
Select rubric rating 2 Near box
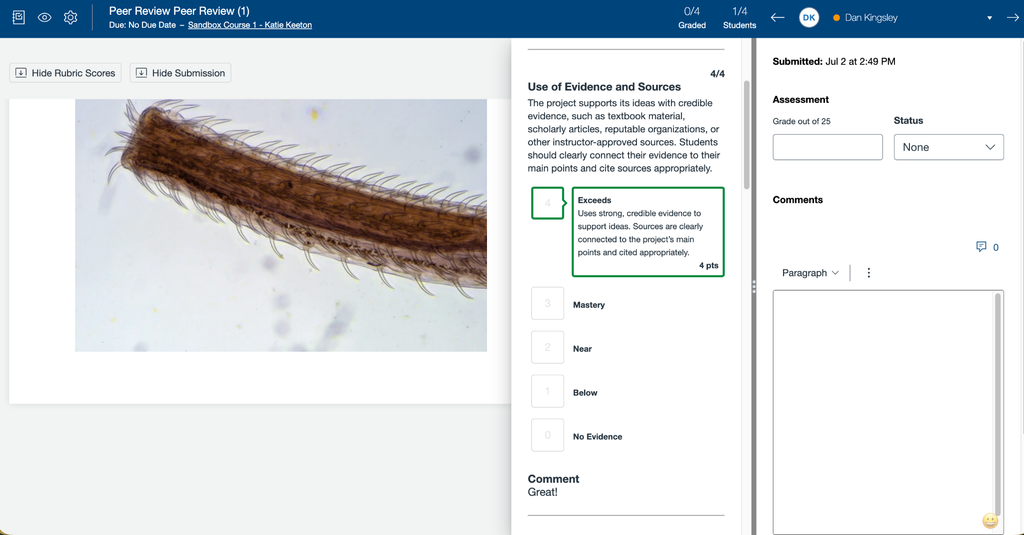(547, 347)
